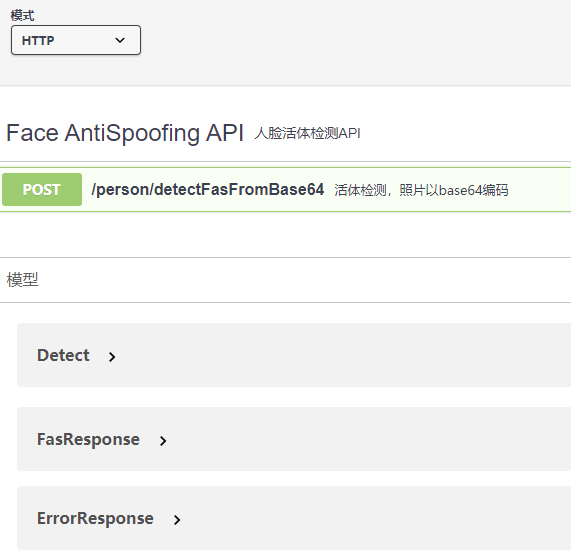The width and height of the screenshot is (571, 553).
Task: Click the 活体检测 base64 endpoint summary text
Action: point(421,190)
